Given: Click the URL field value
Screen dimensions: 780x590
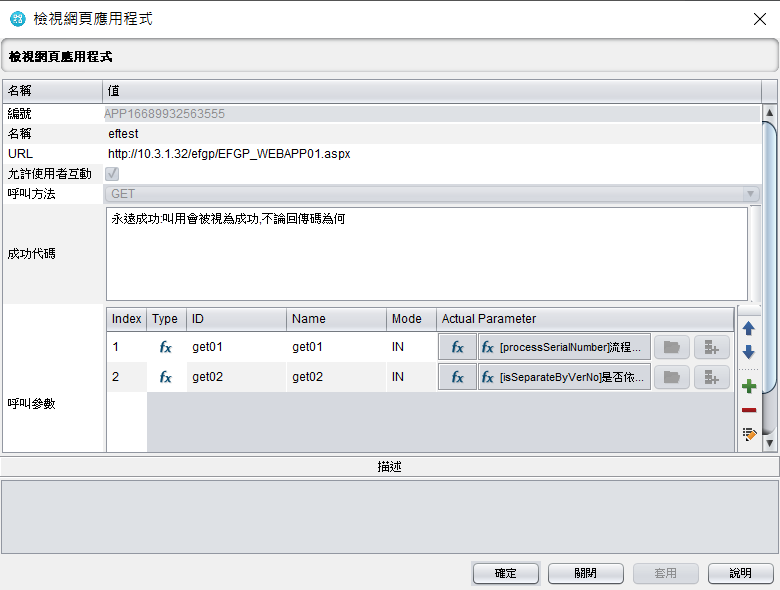Looking at the screenshot, I should (229, 154).
